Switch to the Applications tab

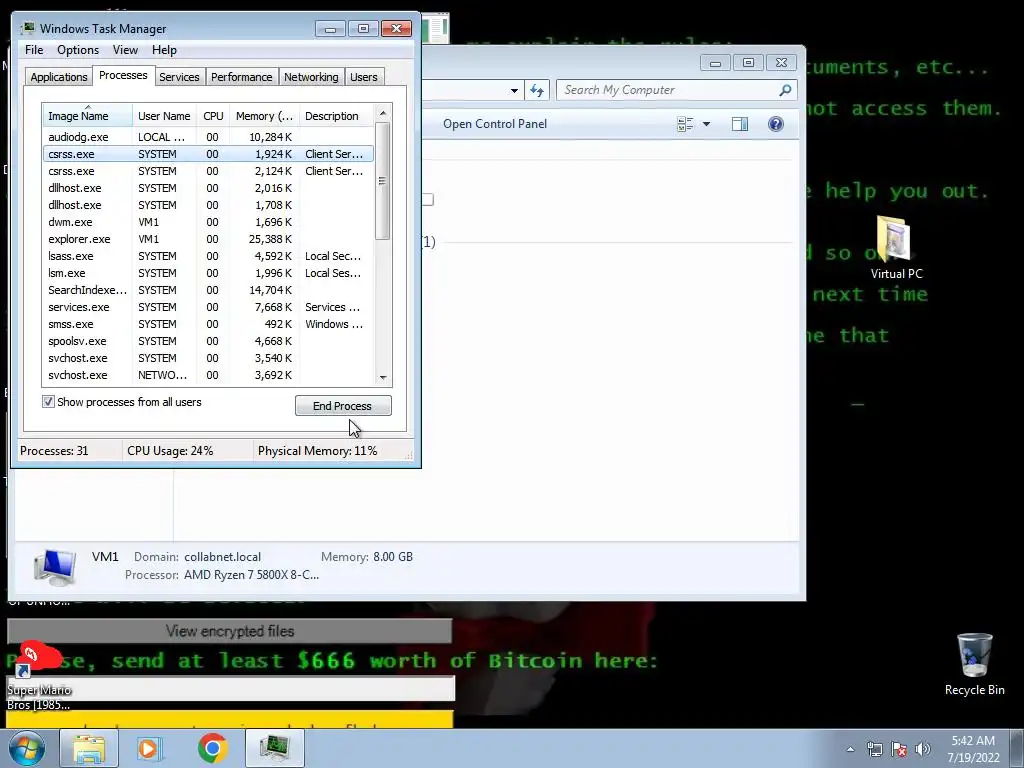(59, 77)
